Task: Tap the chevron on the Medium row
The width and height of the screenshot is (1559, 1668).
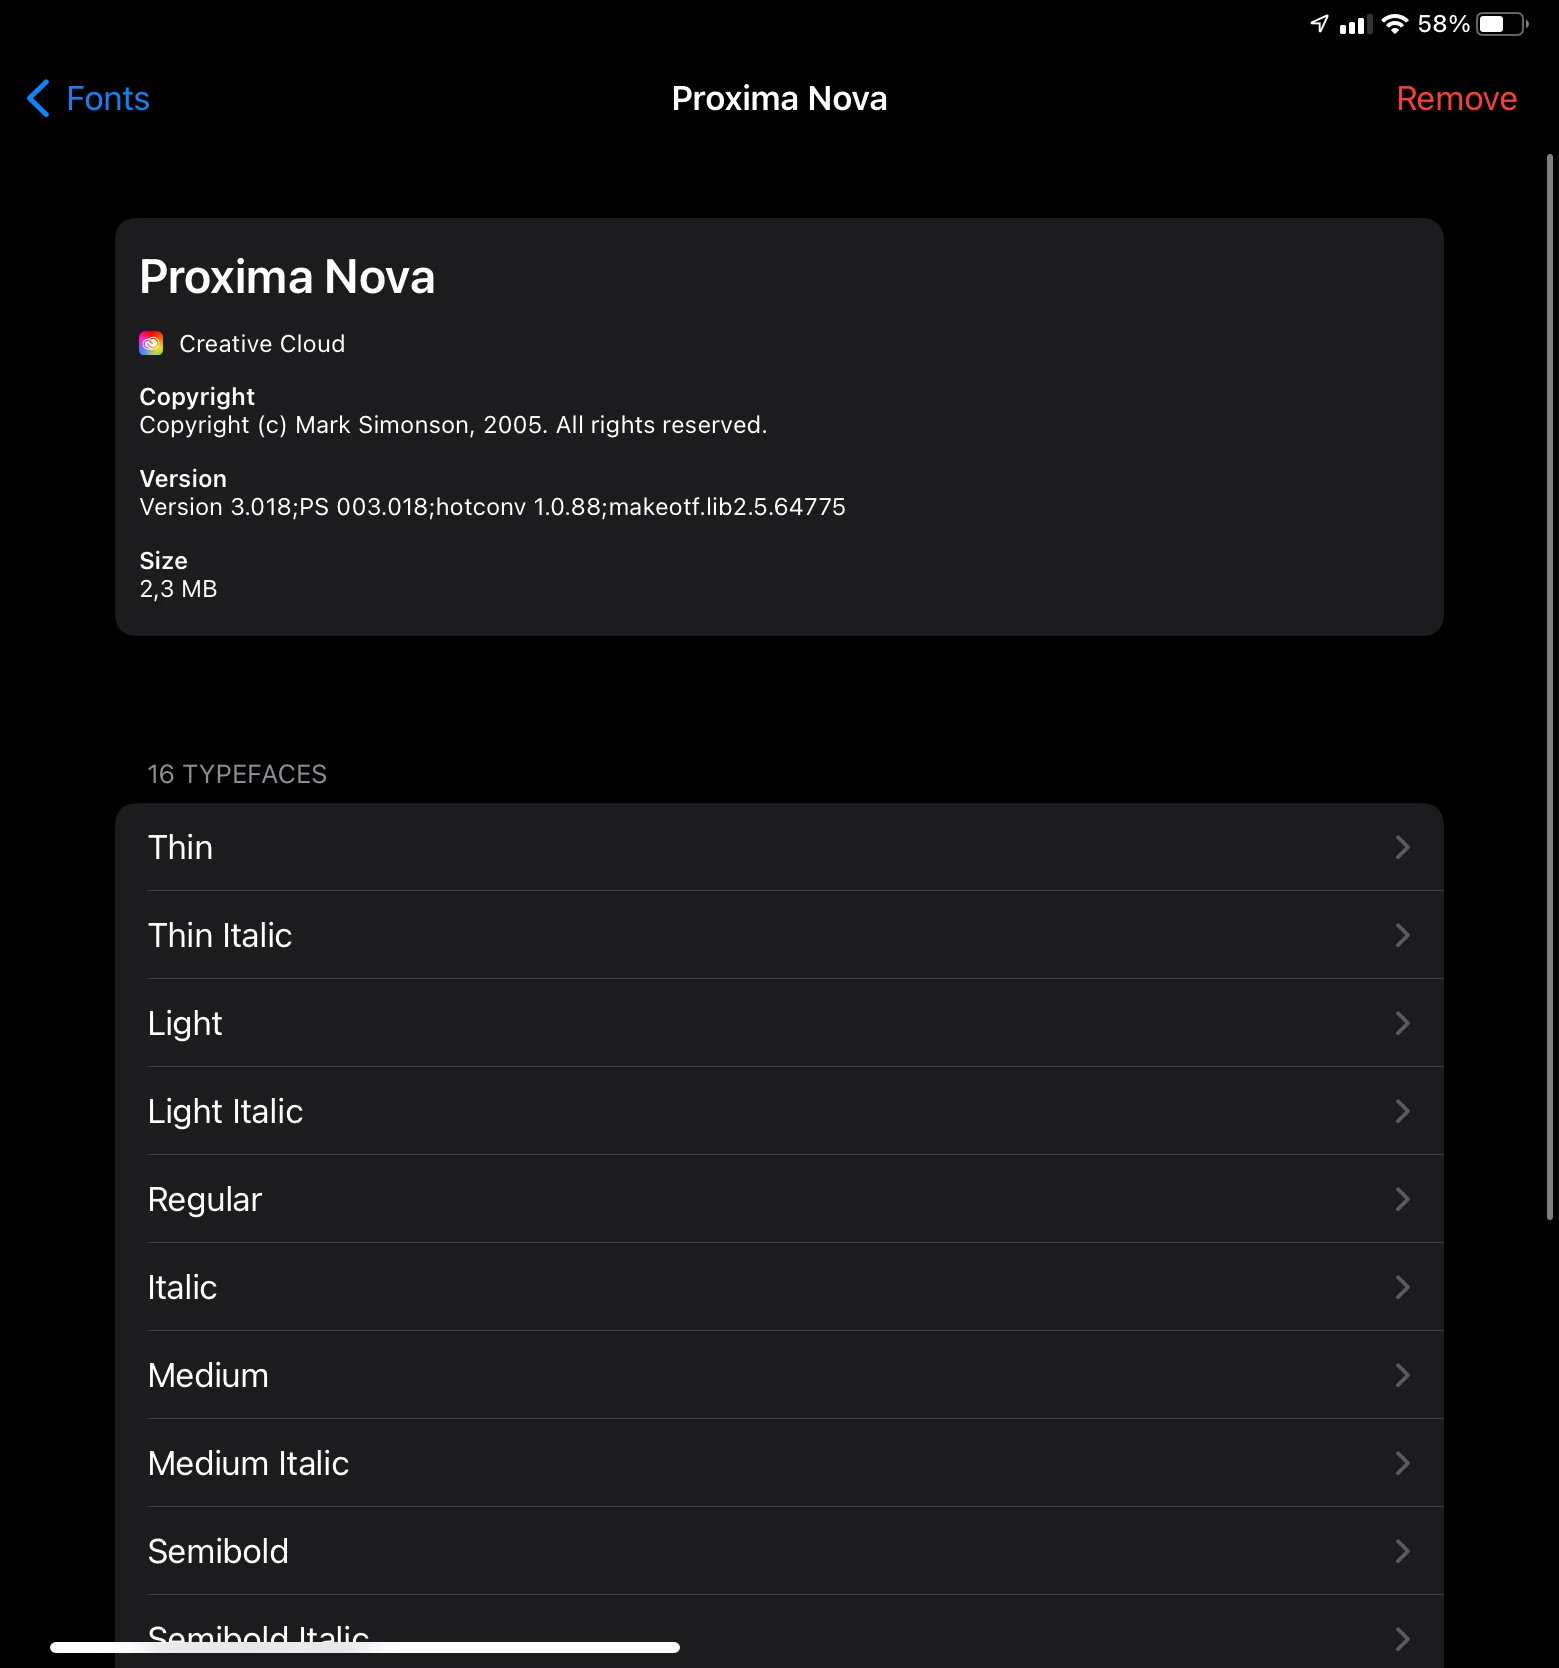Action: tap(1402, 1375)
